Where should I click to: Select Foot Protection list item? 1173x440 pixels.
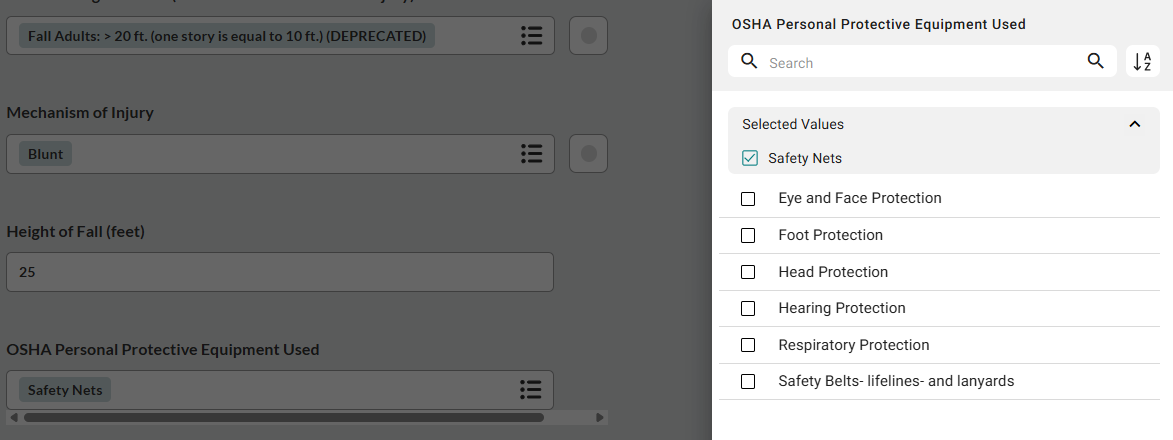830,235
